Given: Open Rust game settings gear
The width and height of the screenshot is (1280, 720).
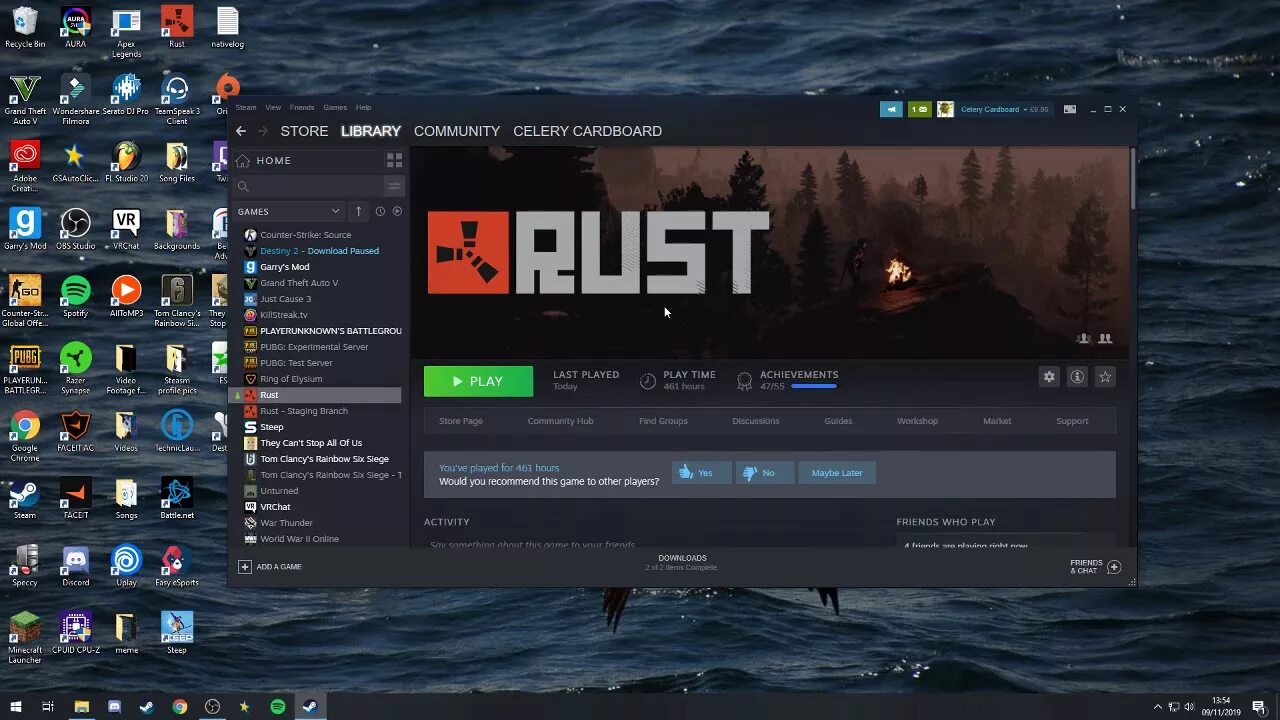Looking at the screenshot, I should click(1049, 377).
